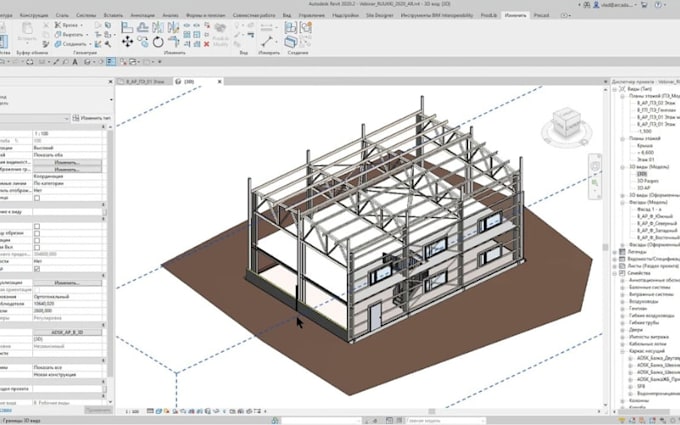Click the 3D view horizontal scrollbar
Image resolution: width=680 pixels, height=425 pixels.
pos(432,411)
